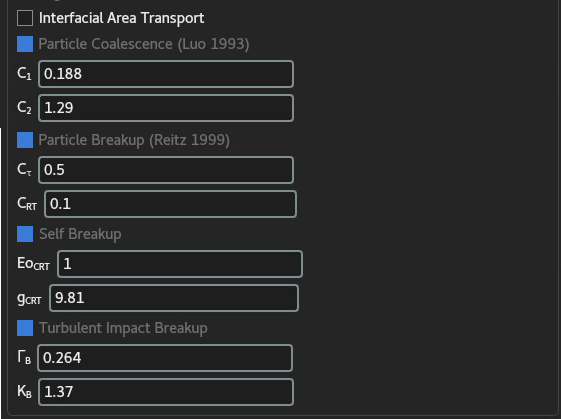
Task: Select the CRT input field with 0.1
Action: (x=170, y=204)
